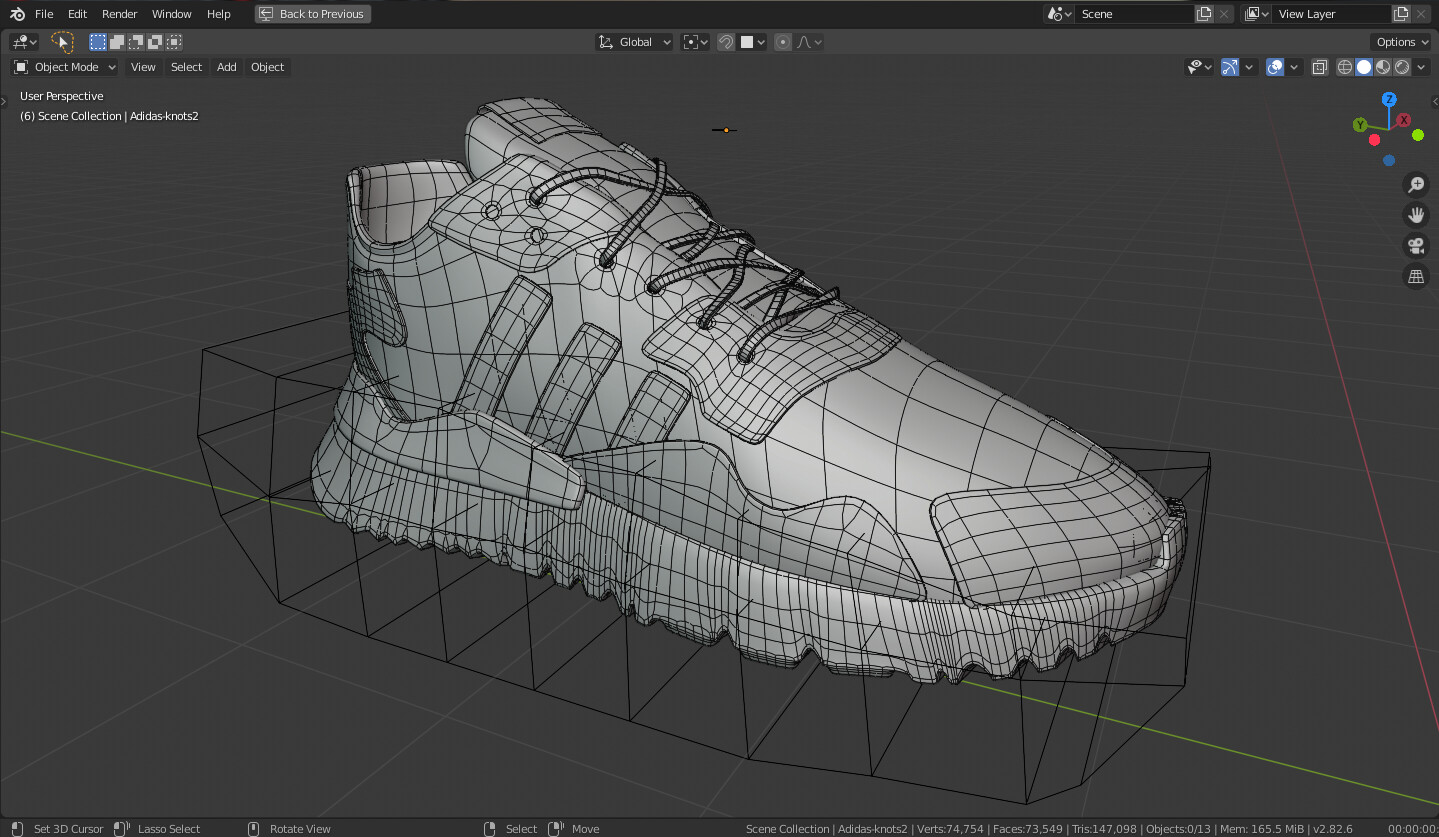Open snapping options dropdown
Viewport: 1439px width, 837px height.
pos(753,42)
